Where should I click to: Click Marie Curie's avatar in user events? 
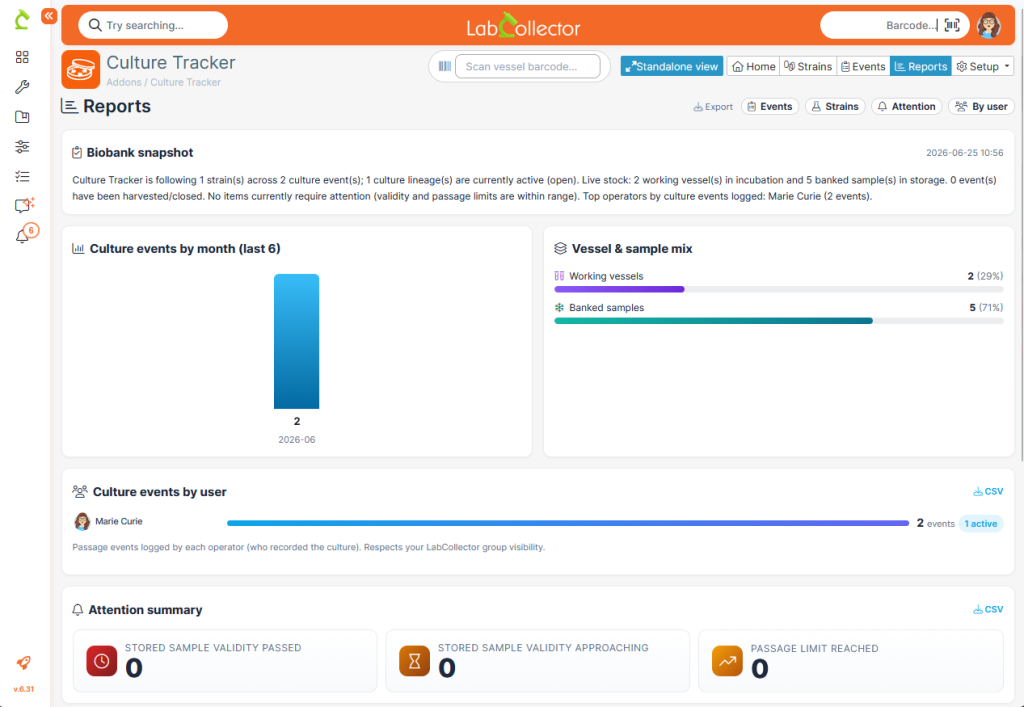coord(82,521)
